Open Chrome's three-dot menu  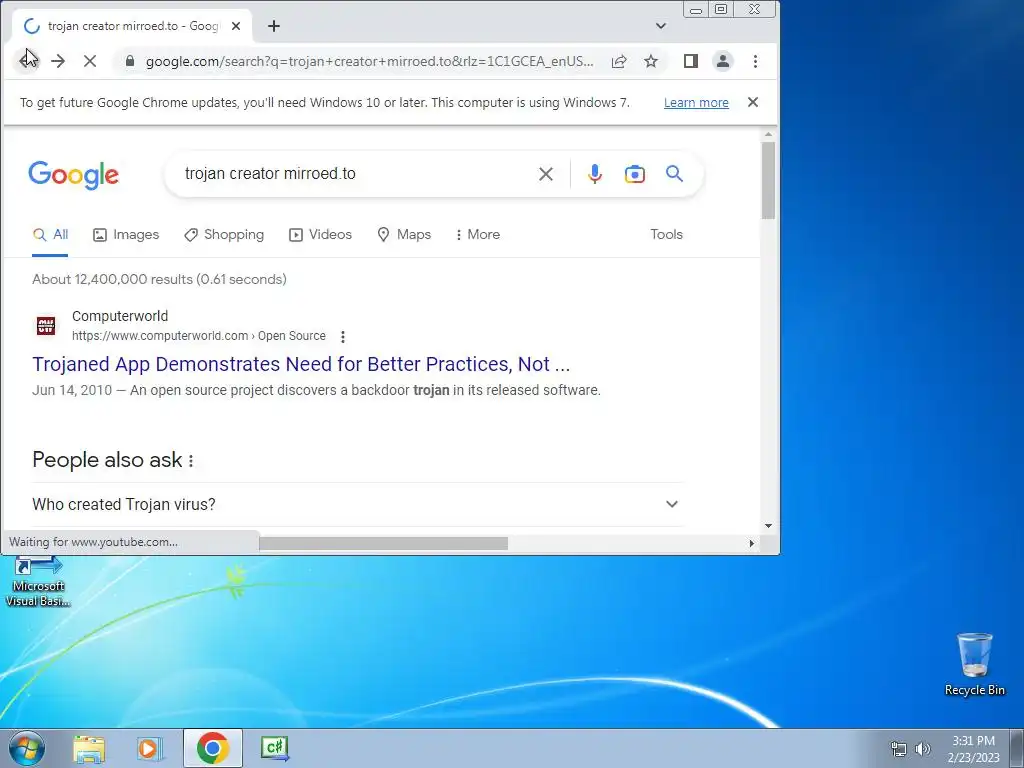pyautogui.click(x=755, y=61)
